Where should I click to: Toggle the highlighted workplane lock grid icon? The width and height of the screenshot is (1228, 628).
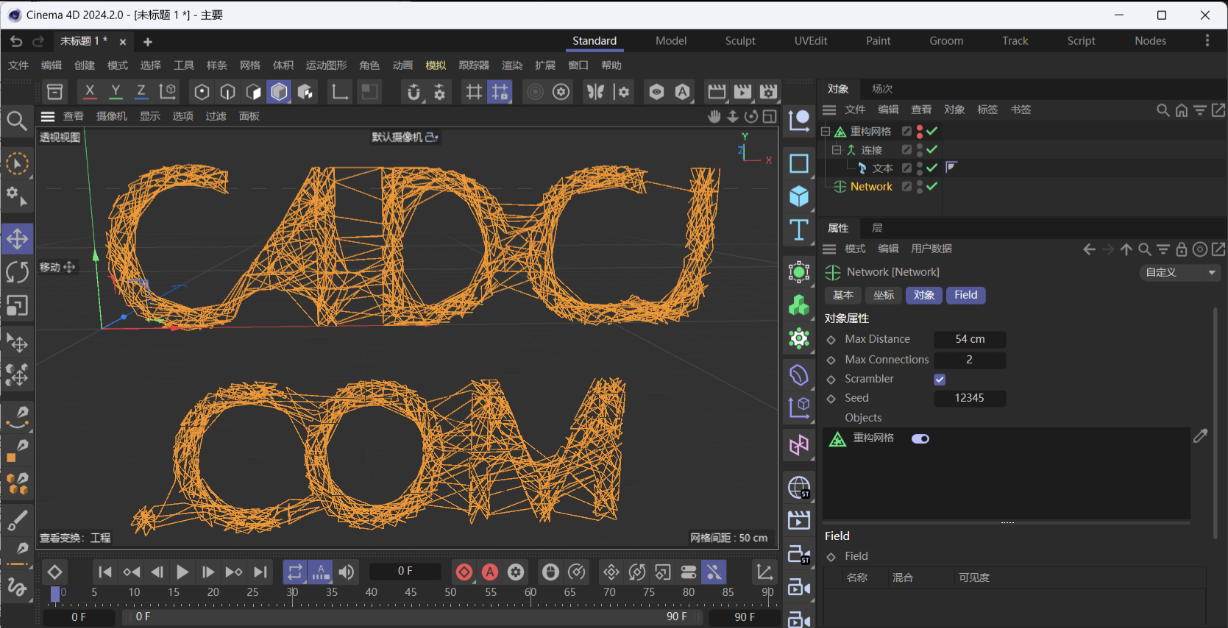pyautogui.click(x=500, y=92)
